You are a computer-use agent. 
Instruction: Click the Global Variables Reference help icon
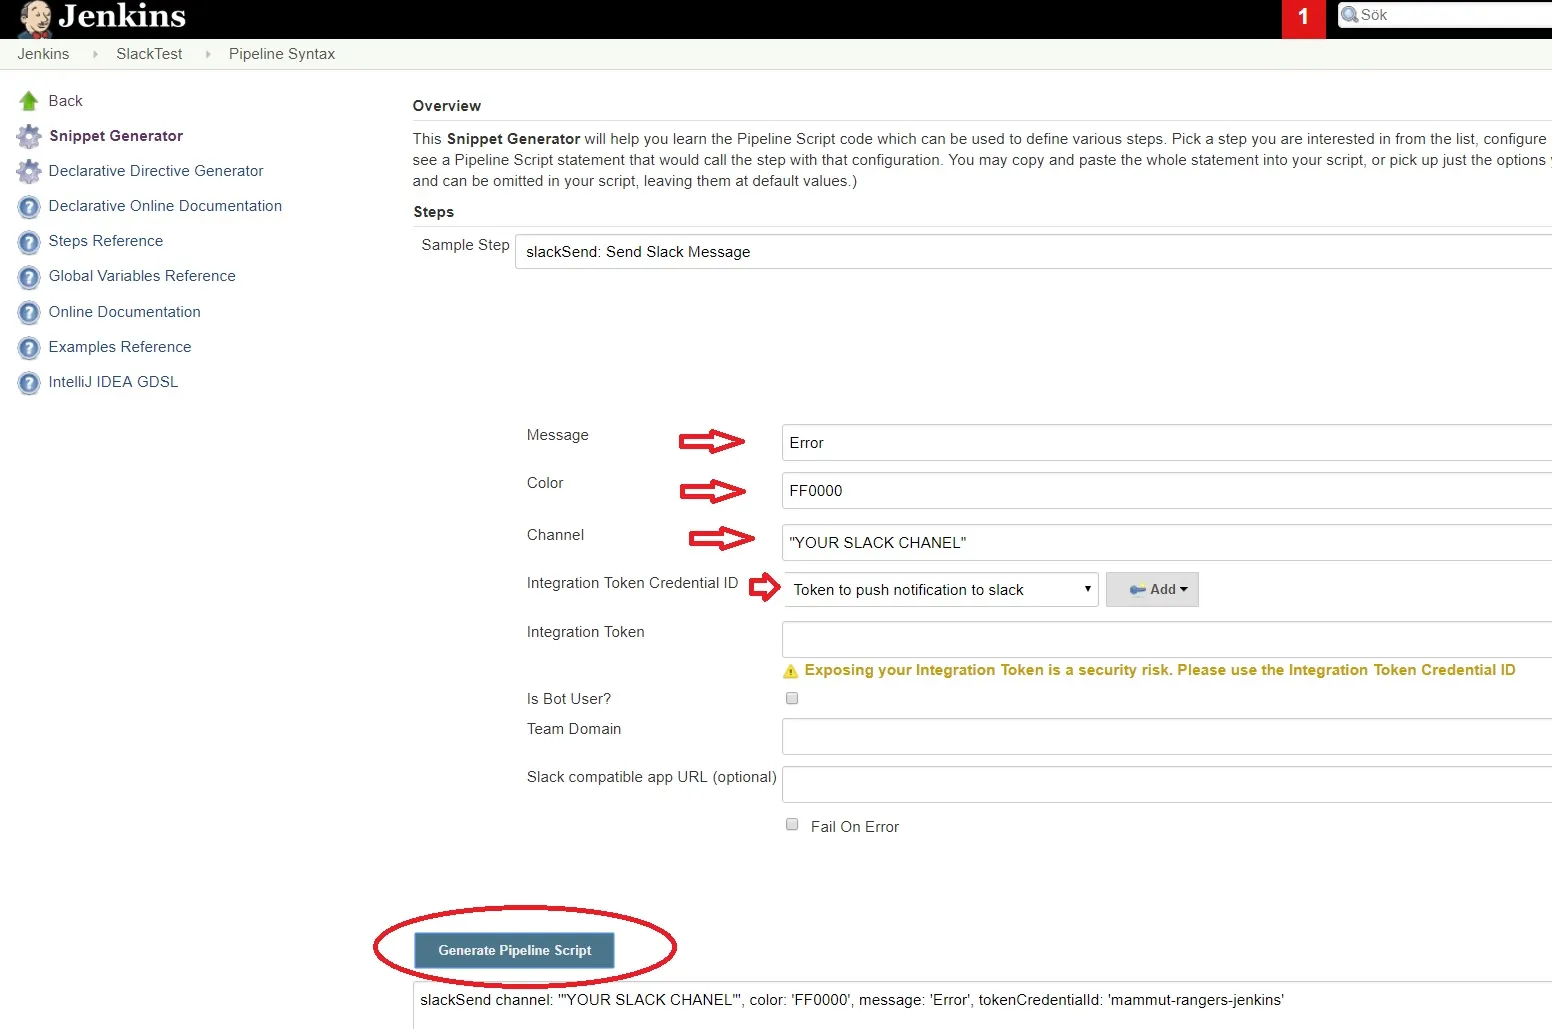point(29,277)
